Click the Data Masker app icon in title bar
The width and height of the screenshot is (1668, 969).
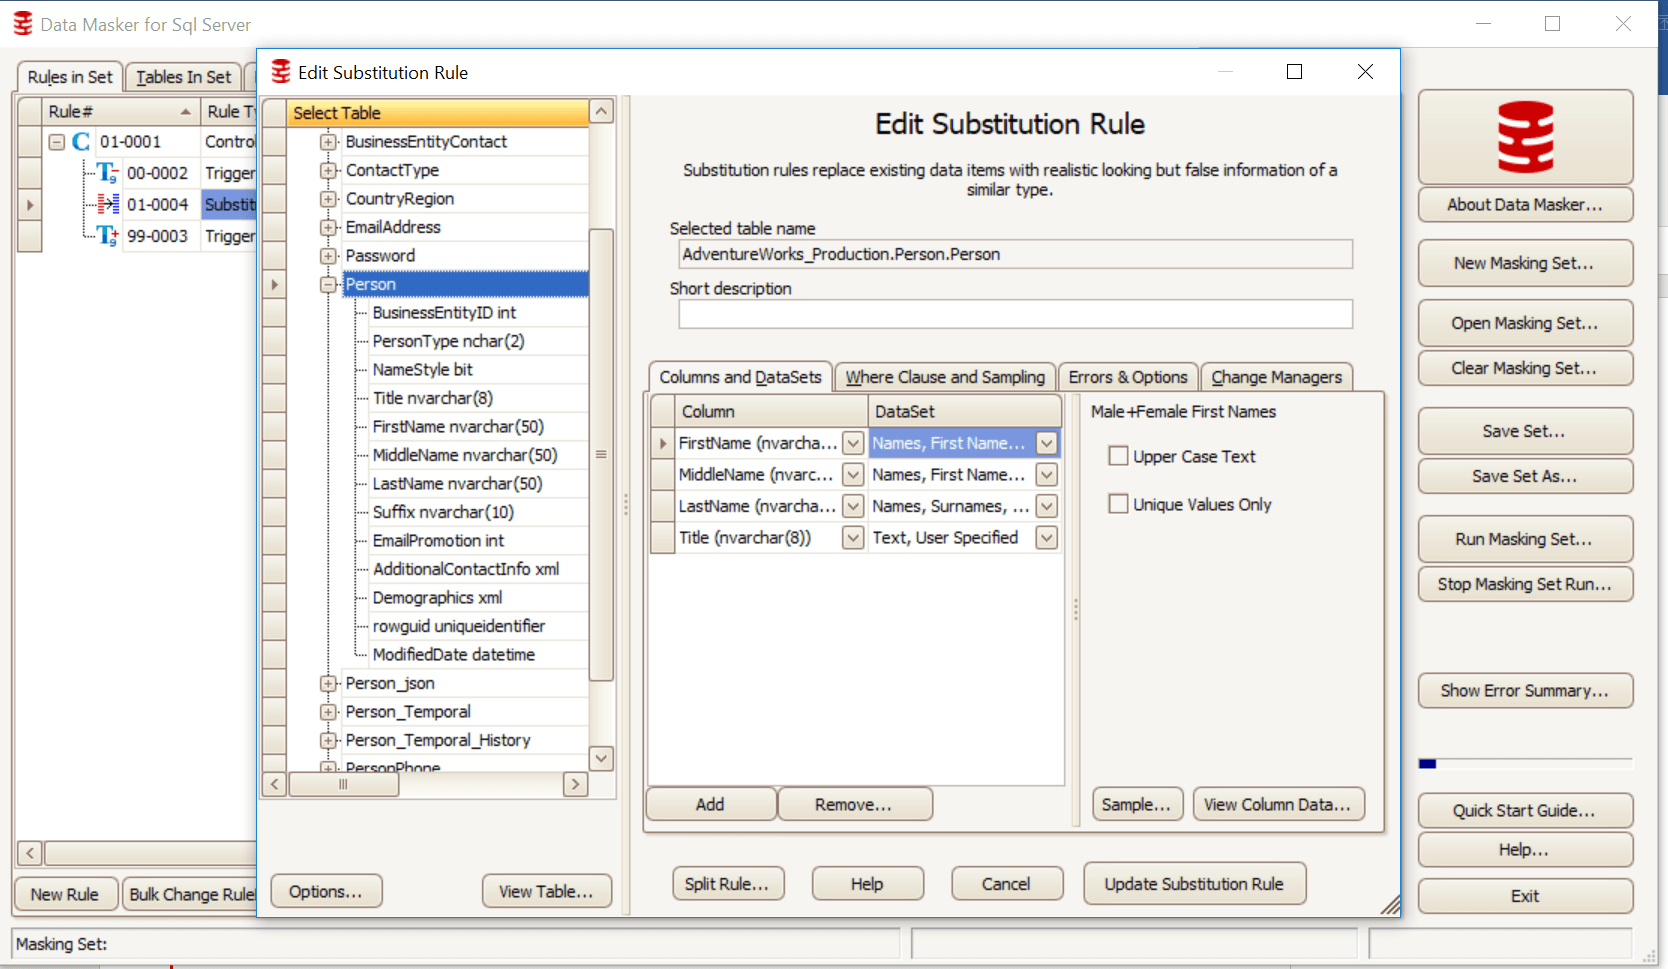pos(23,24)
